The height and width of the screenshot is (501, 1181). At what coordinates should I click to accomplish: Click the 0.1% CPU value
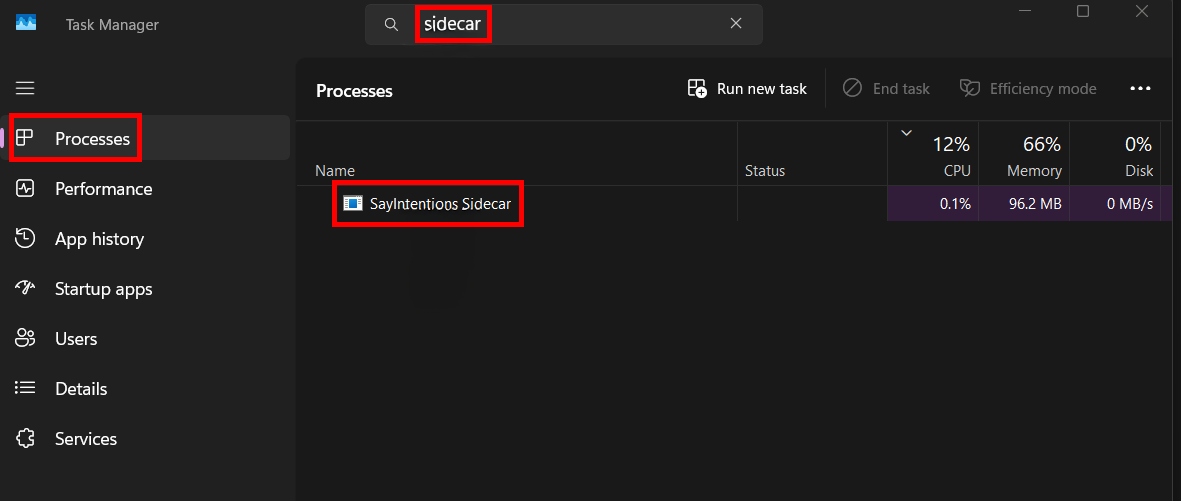(955, 203)
